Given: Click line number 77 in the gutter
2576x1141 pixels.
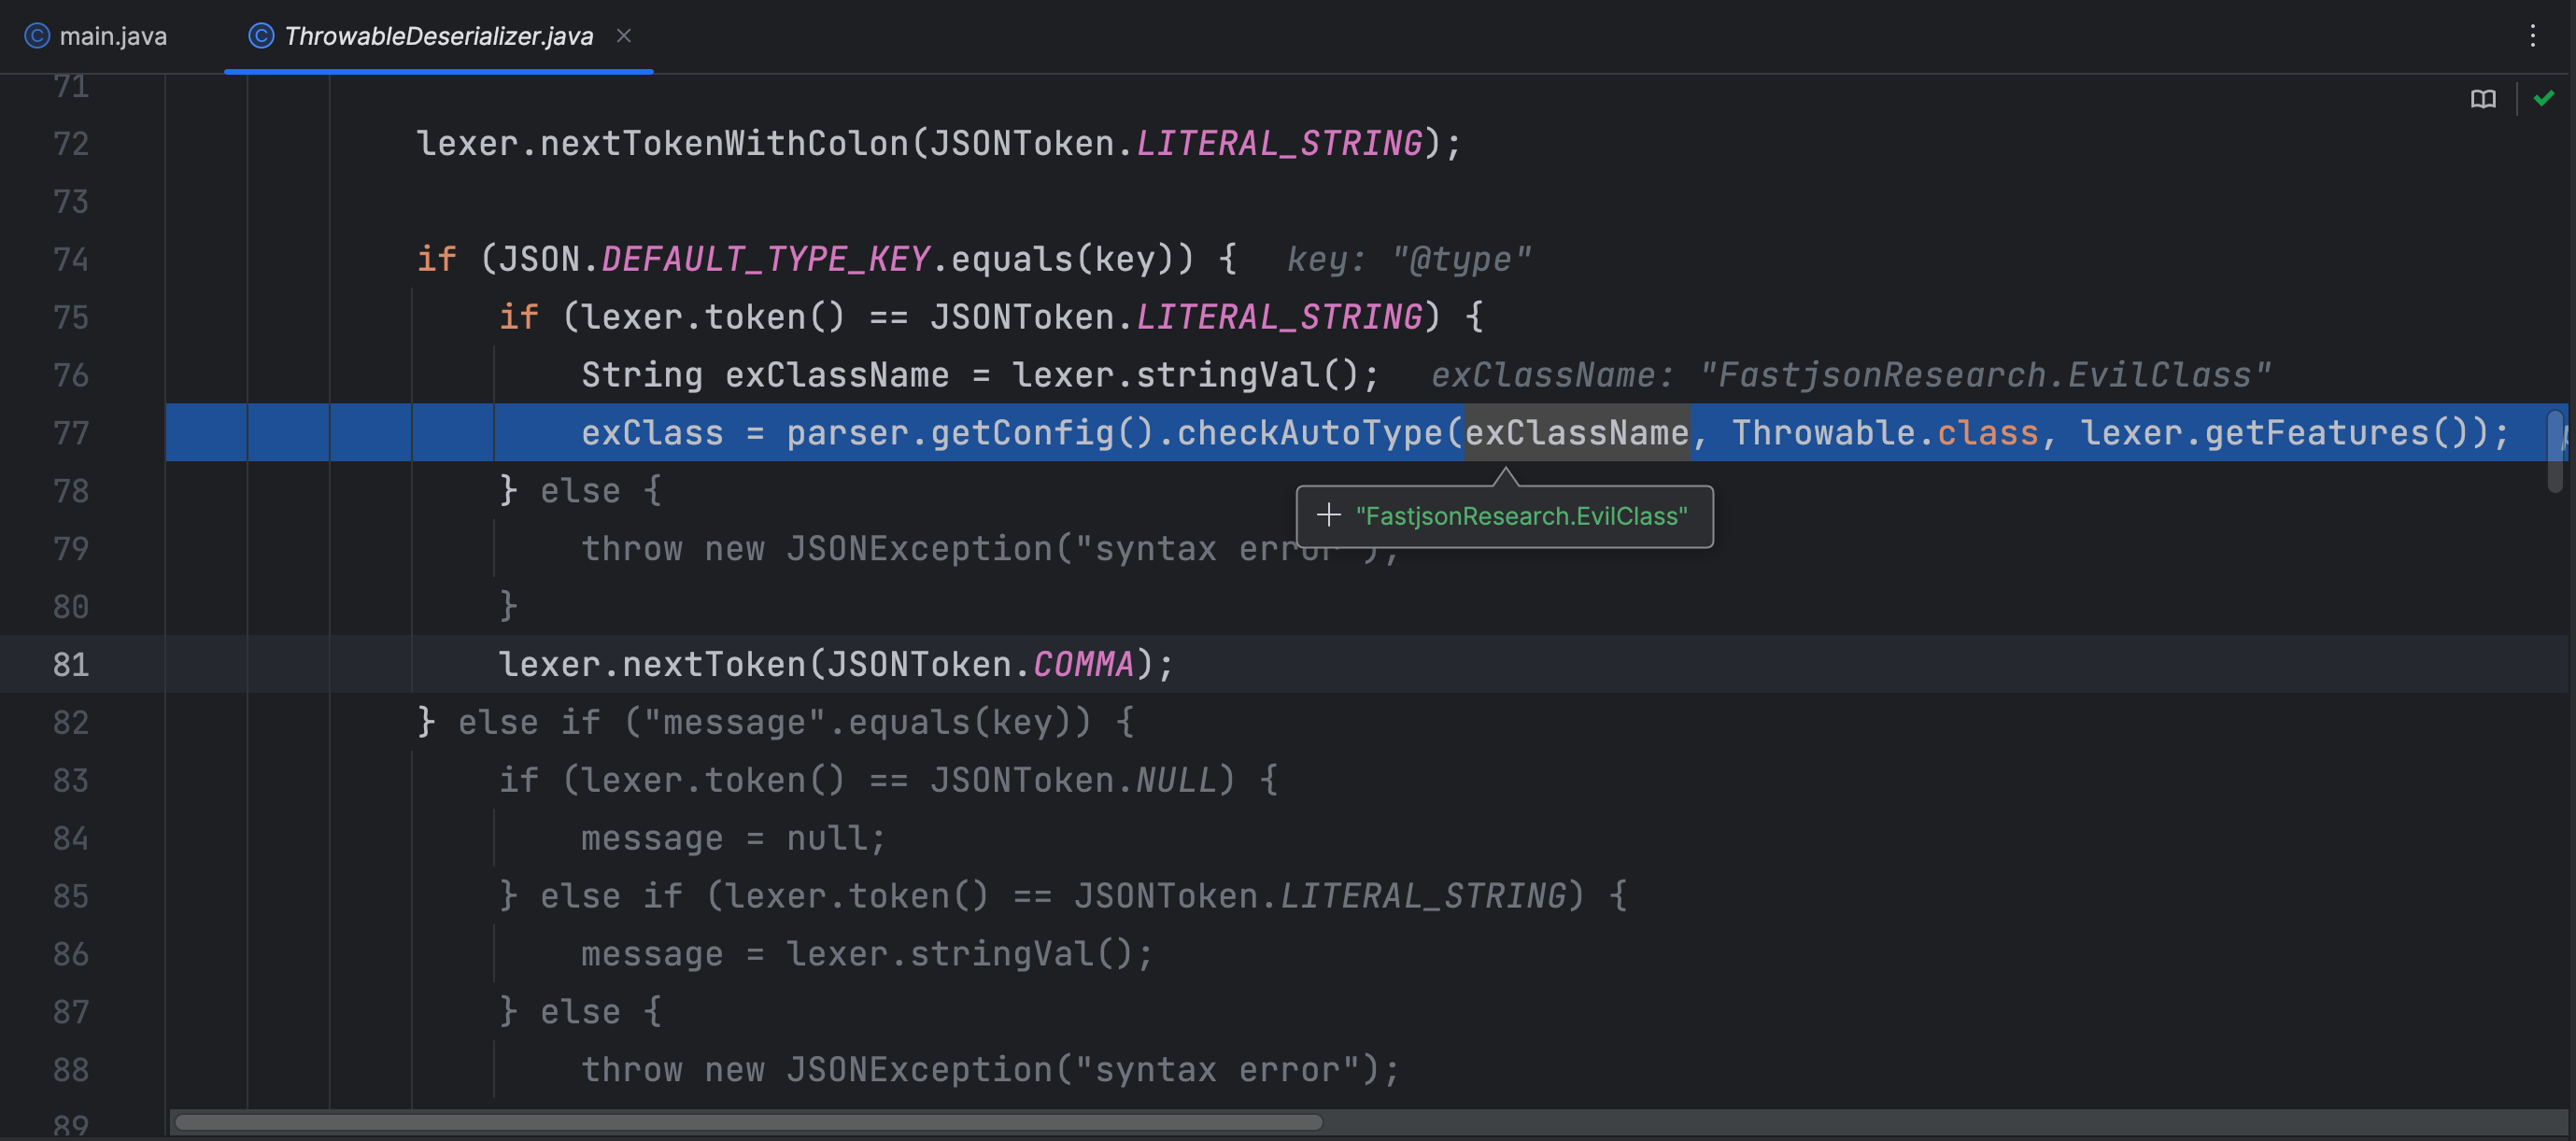Looking at the screenshot, I should coord(70,433).
